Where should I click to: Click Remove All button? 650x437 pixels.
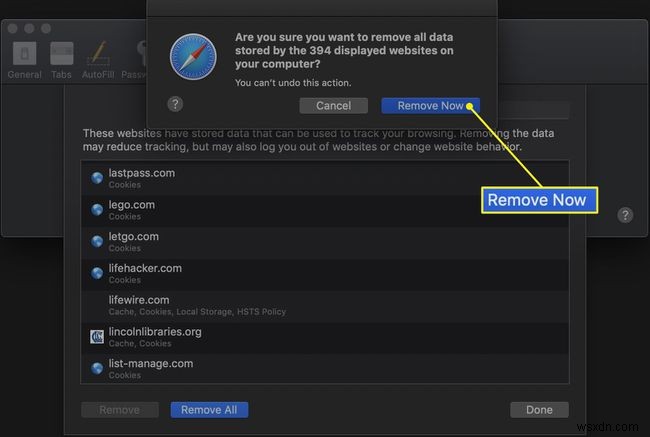pos(209,410)
